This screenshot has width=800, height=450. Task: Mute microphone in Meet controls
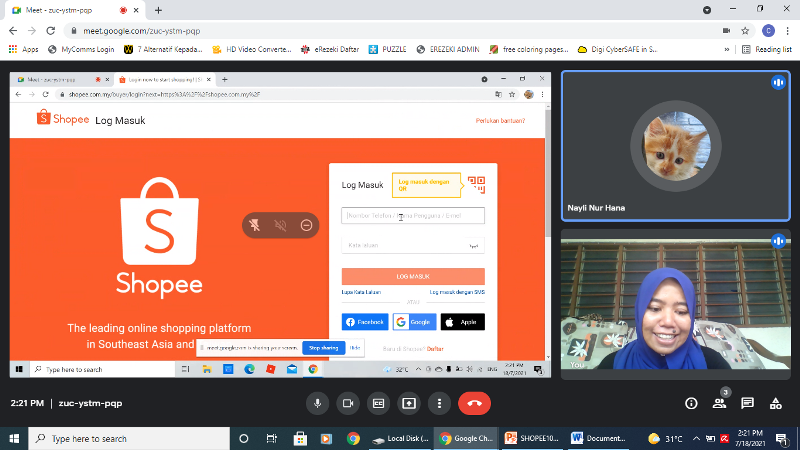(317, 403)
